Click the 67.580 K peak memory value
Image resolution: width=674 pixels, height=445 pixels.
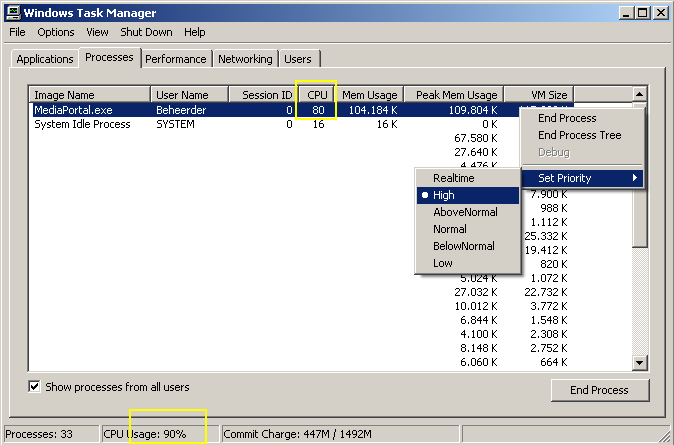click(476, 138)
